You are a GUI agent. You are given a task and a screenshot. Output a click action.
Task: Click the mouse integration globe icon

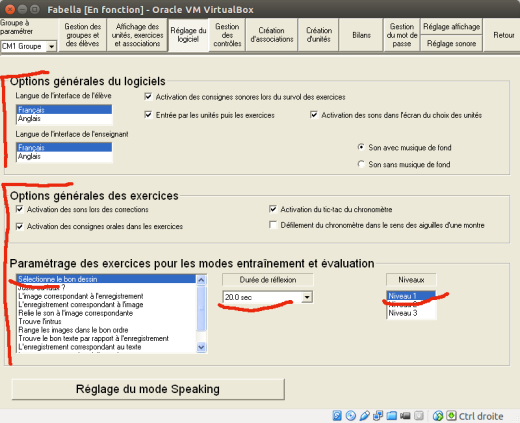438,415
